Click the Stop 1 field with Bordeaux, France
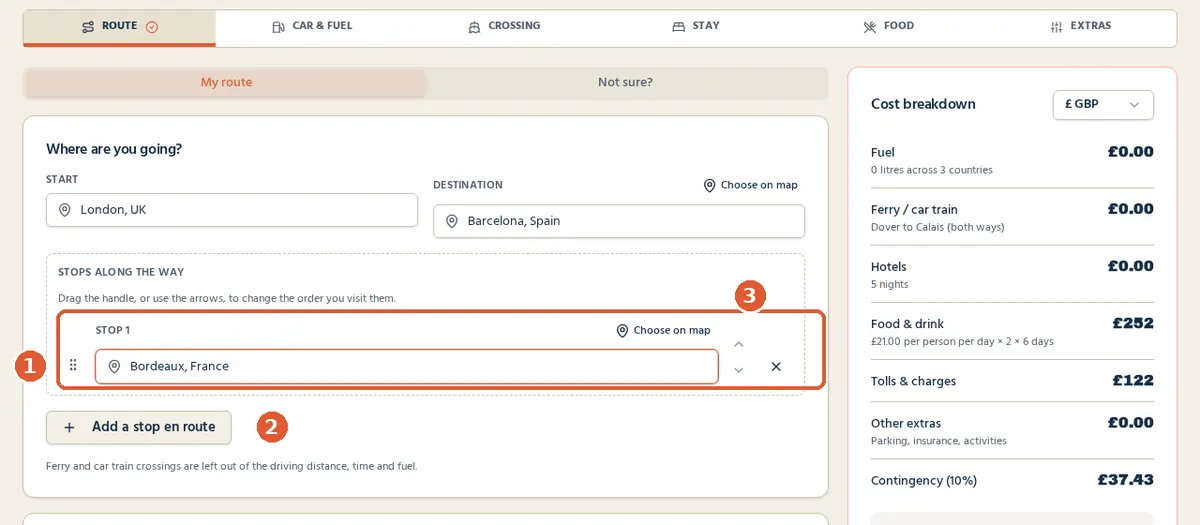Screen dimensions: 1200x525 [407, 366]
